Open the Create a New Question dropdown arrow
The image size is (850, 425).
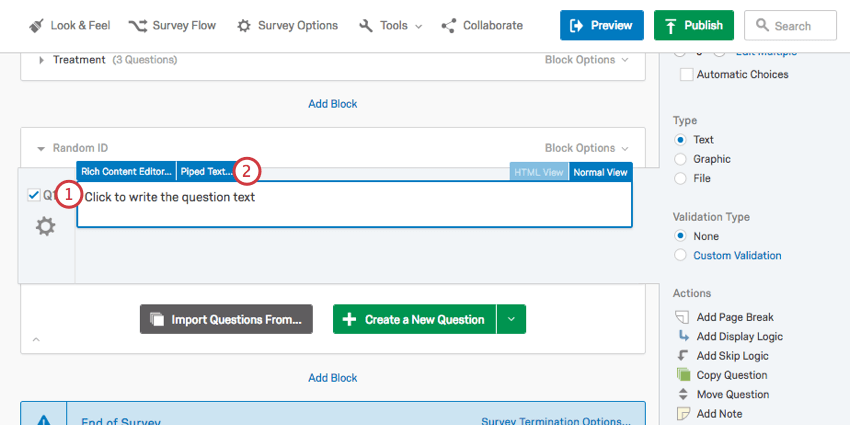[511, 319]
